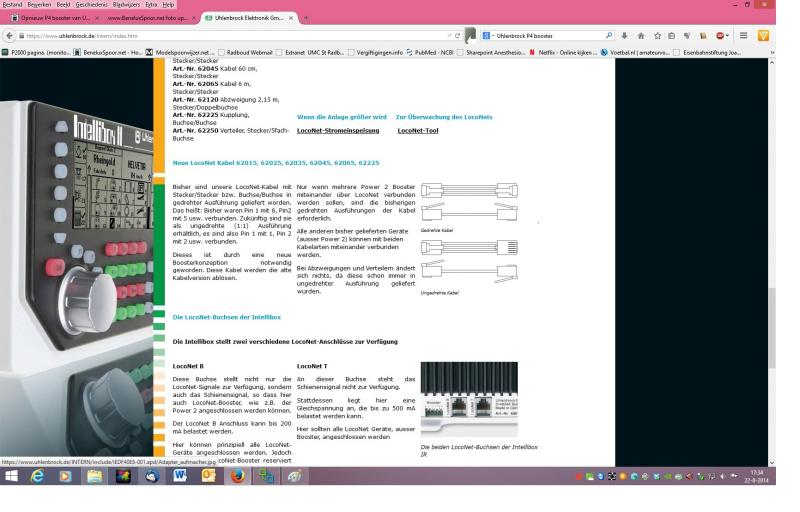Viewport: 800px width, 512px height.
Task: Click search field 'Uhlenbrock P4 booster'
Action: (x=549, y=36)
